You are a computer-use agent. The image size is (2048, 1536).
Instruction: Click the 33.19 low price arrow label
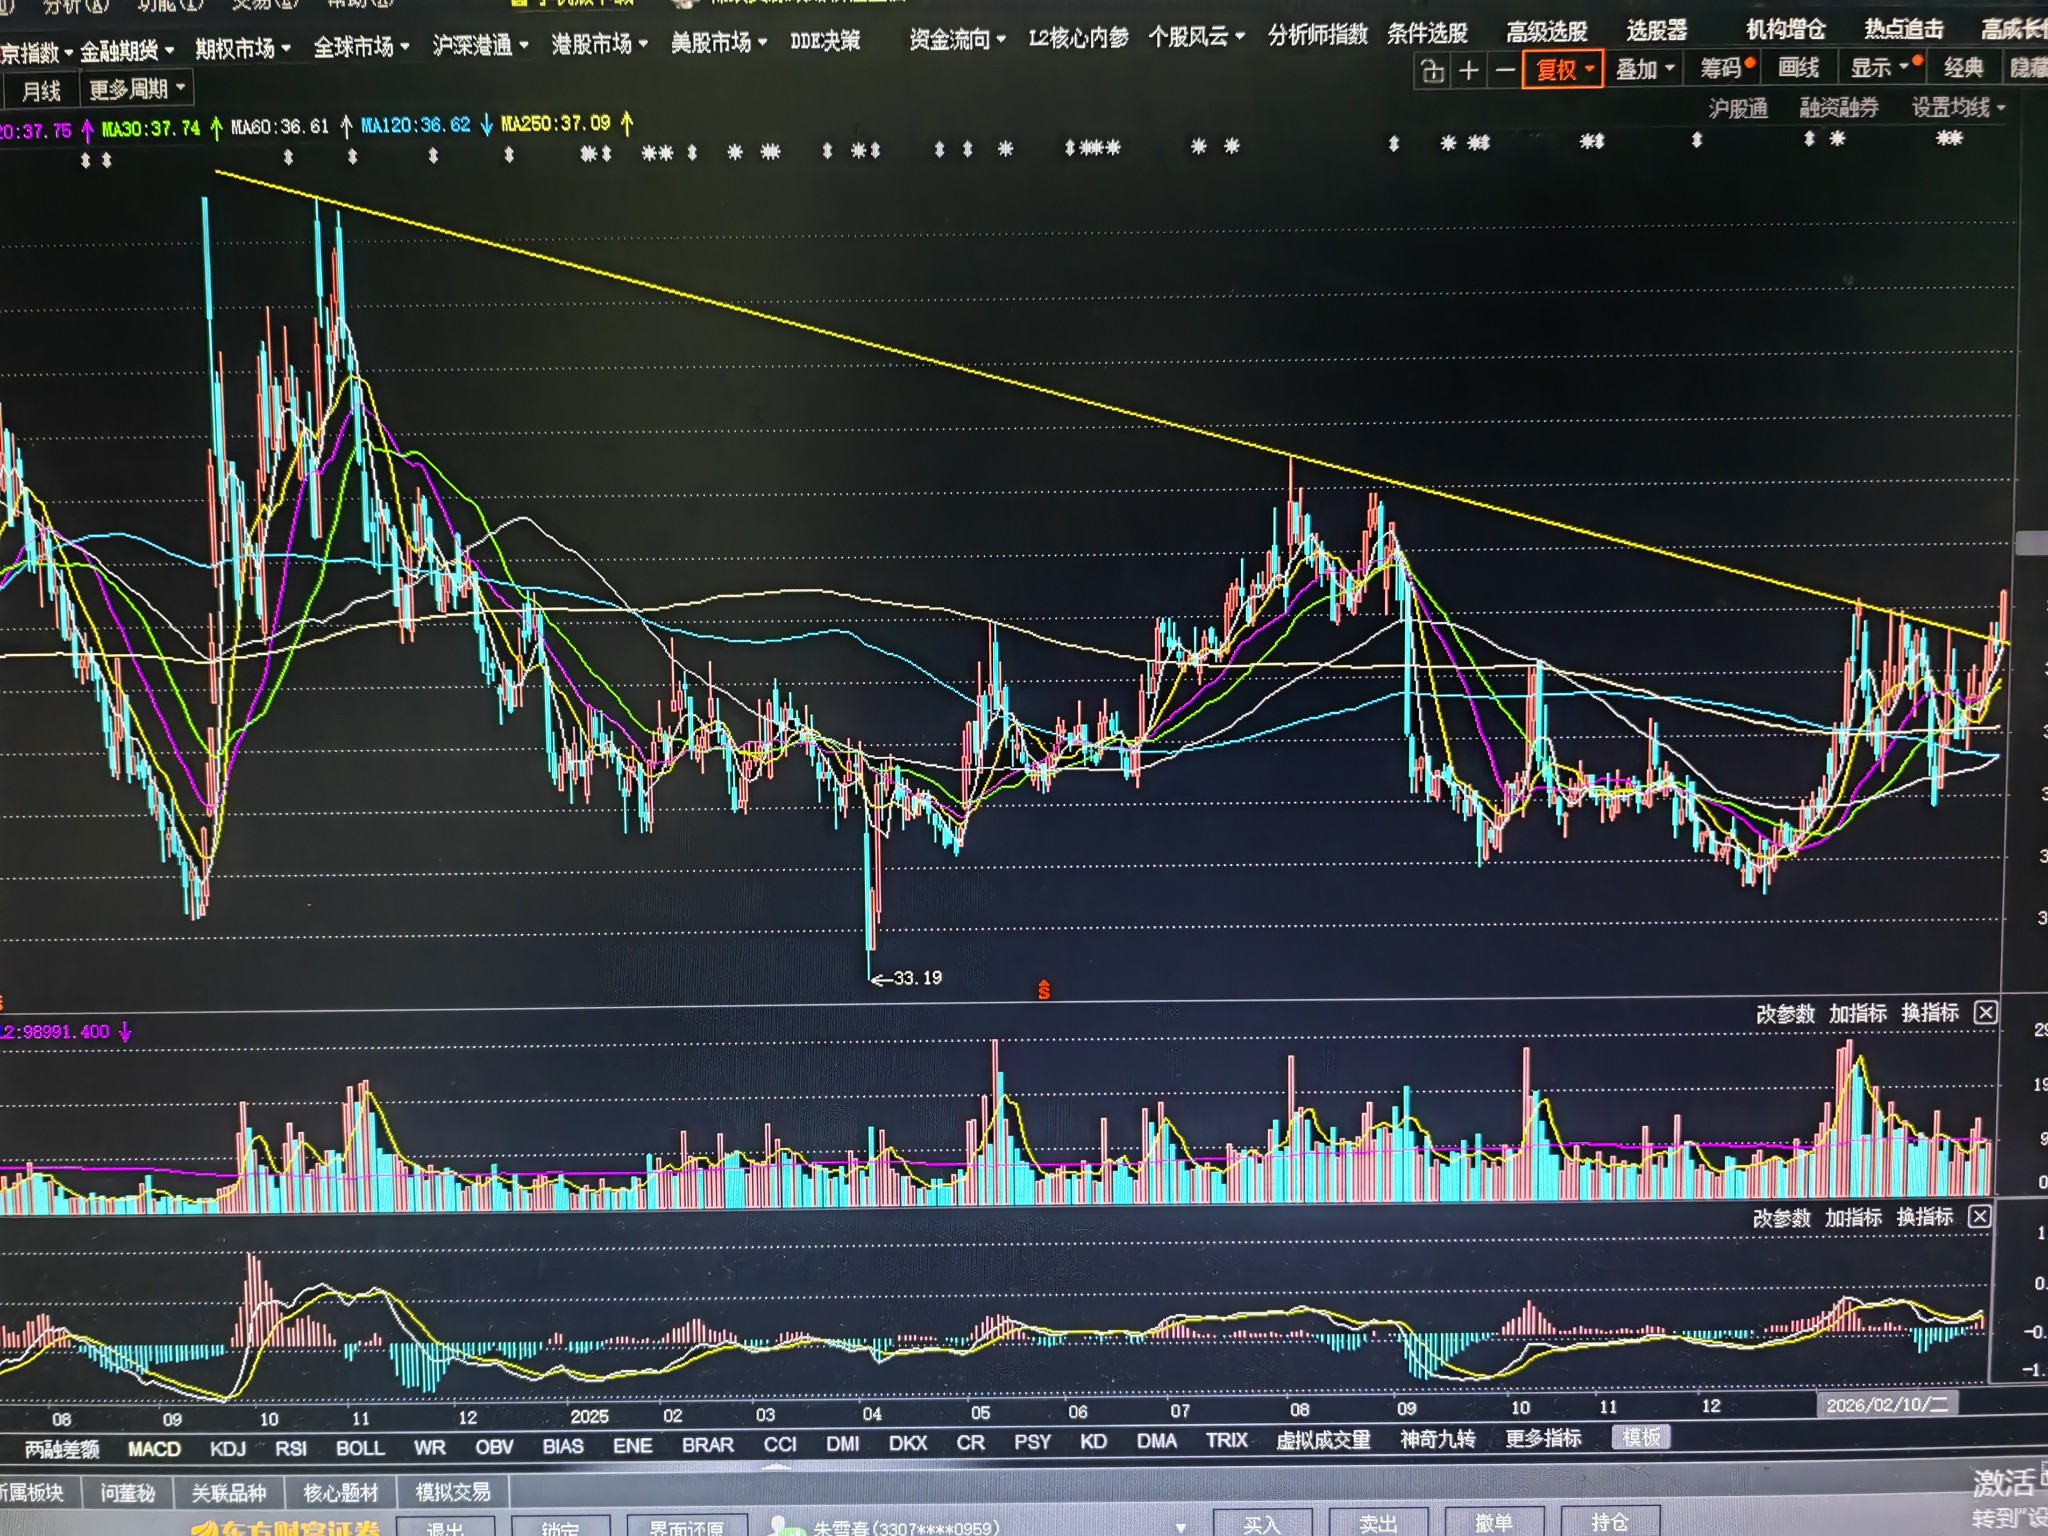pos(908,978)
